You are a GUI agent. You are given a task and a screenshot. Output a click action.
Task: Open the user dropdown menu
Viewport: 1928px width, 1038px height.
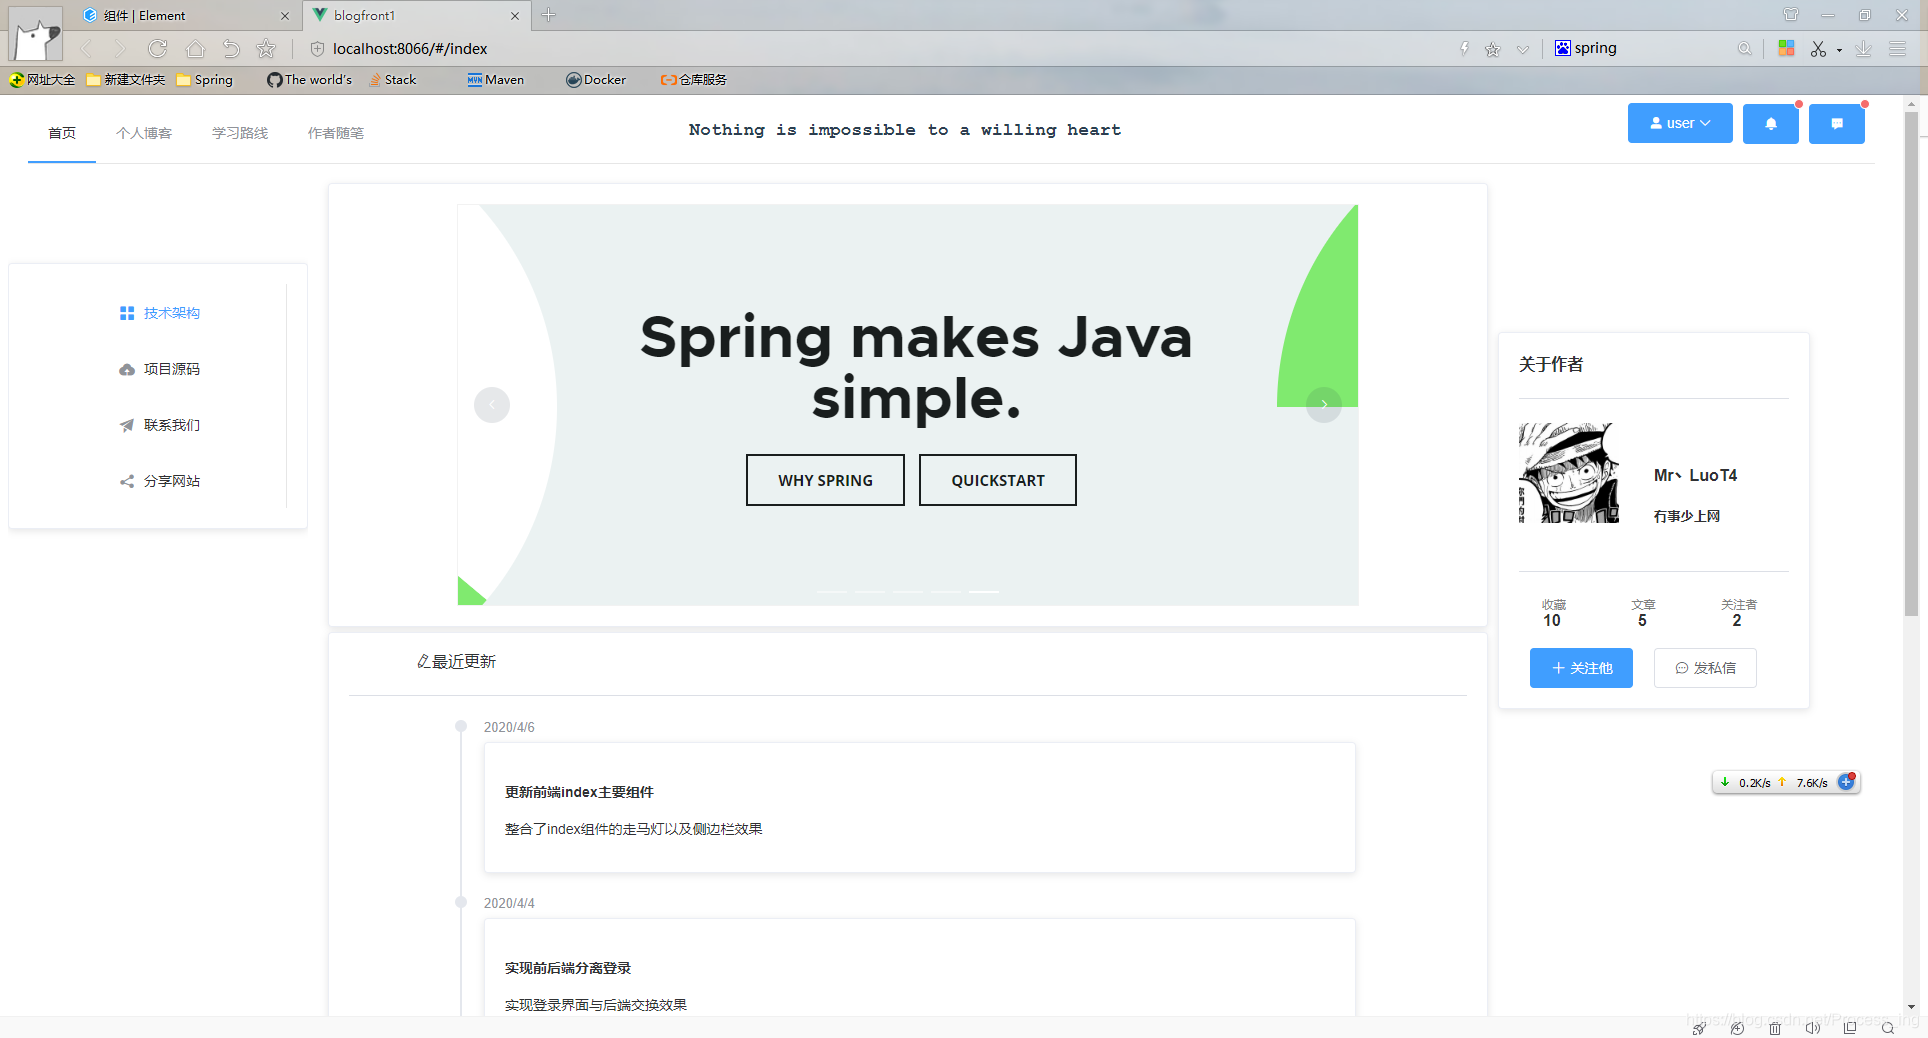click(x=1680, y=123)
